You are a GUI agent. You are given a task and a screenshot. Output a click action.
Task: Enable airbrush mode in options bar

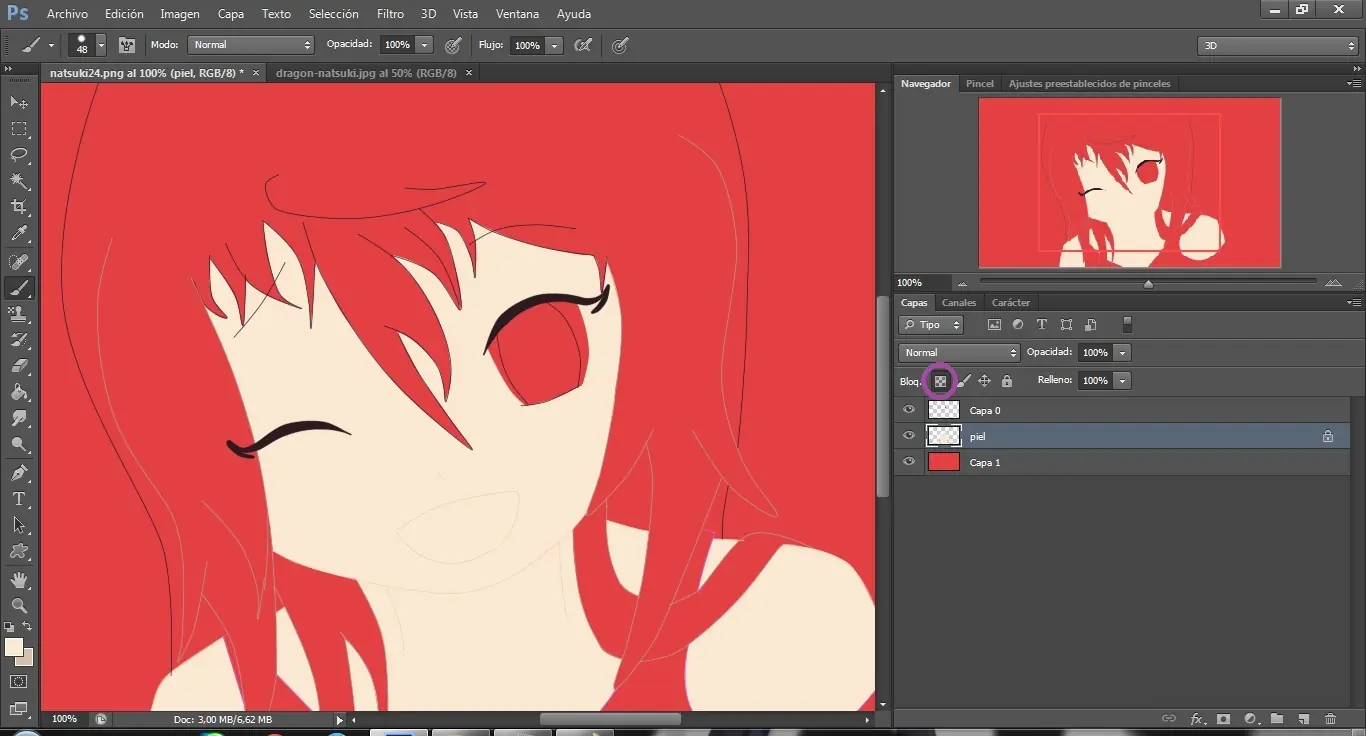click(583, 45)
